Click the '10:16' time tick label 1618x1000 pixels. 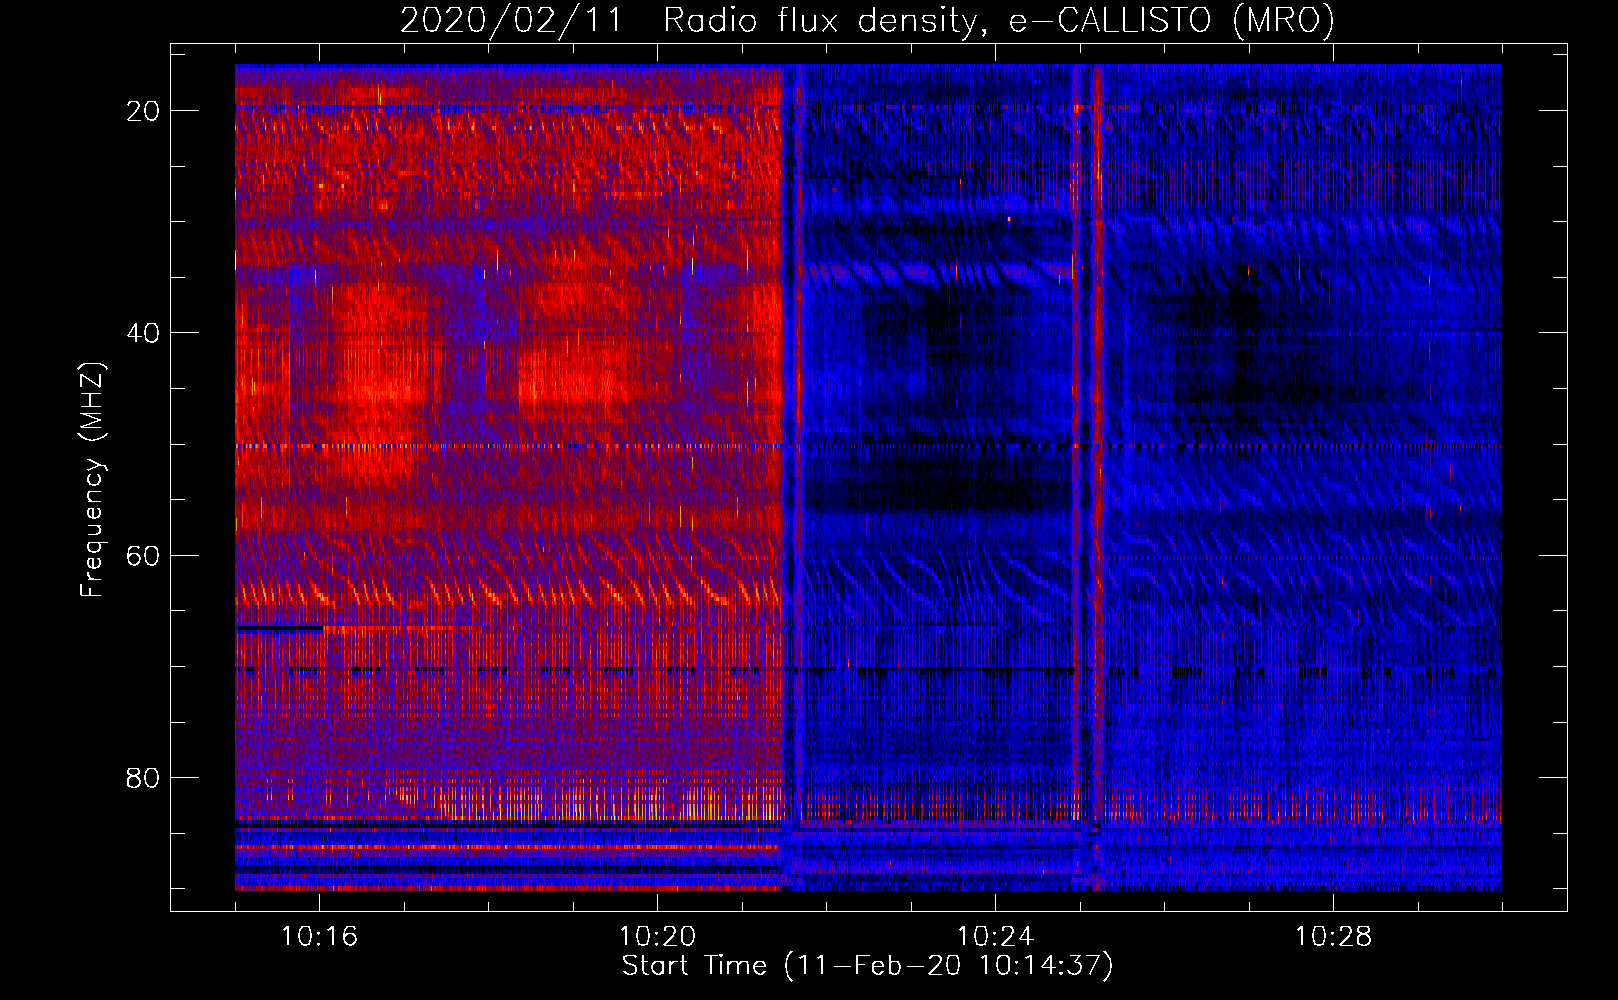click(319, 937)
